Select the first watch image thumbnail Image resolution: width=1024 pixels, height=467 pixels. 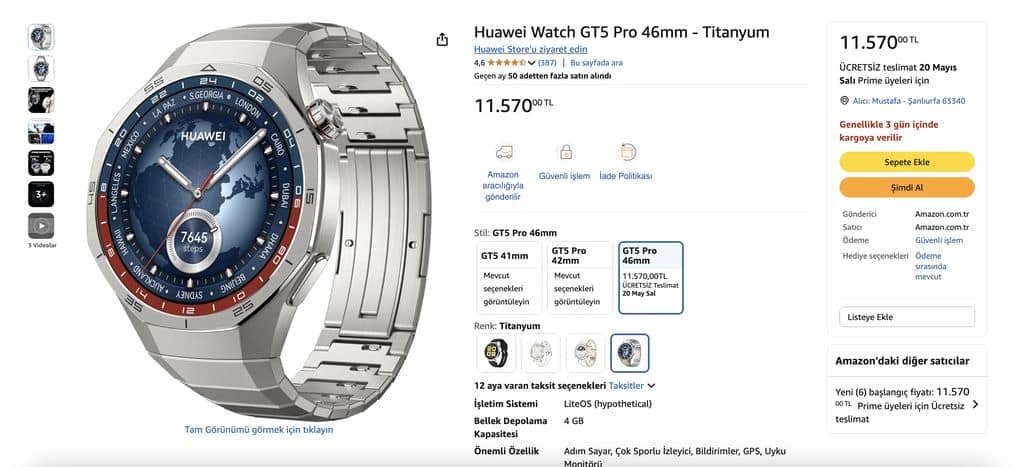pyautogui.click(x=41, y=37)
